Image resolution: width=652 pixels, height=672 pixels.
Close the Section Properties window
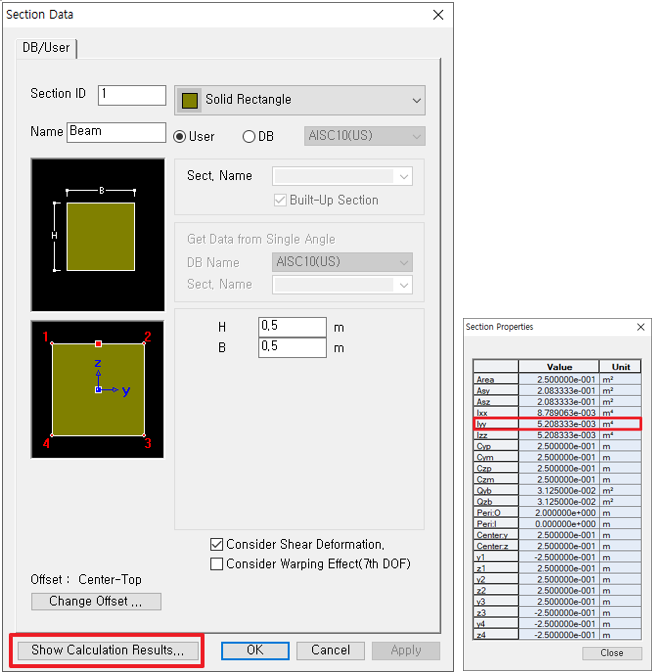640,327
